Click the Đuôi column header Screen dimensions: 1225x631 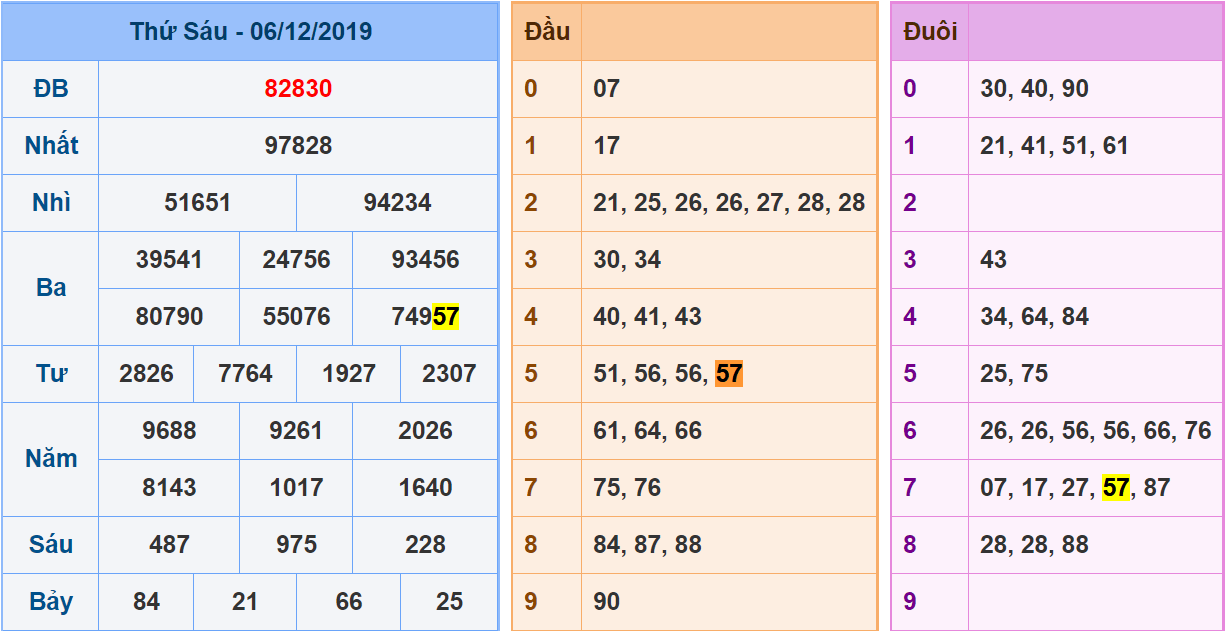click(929, 31)
